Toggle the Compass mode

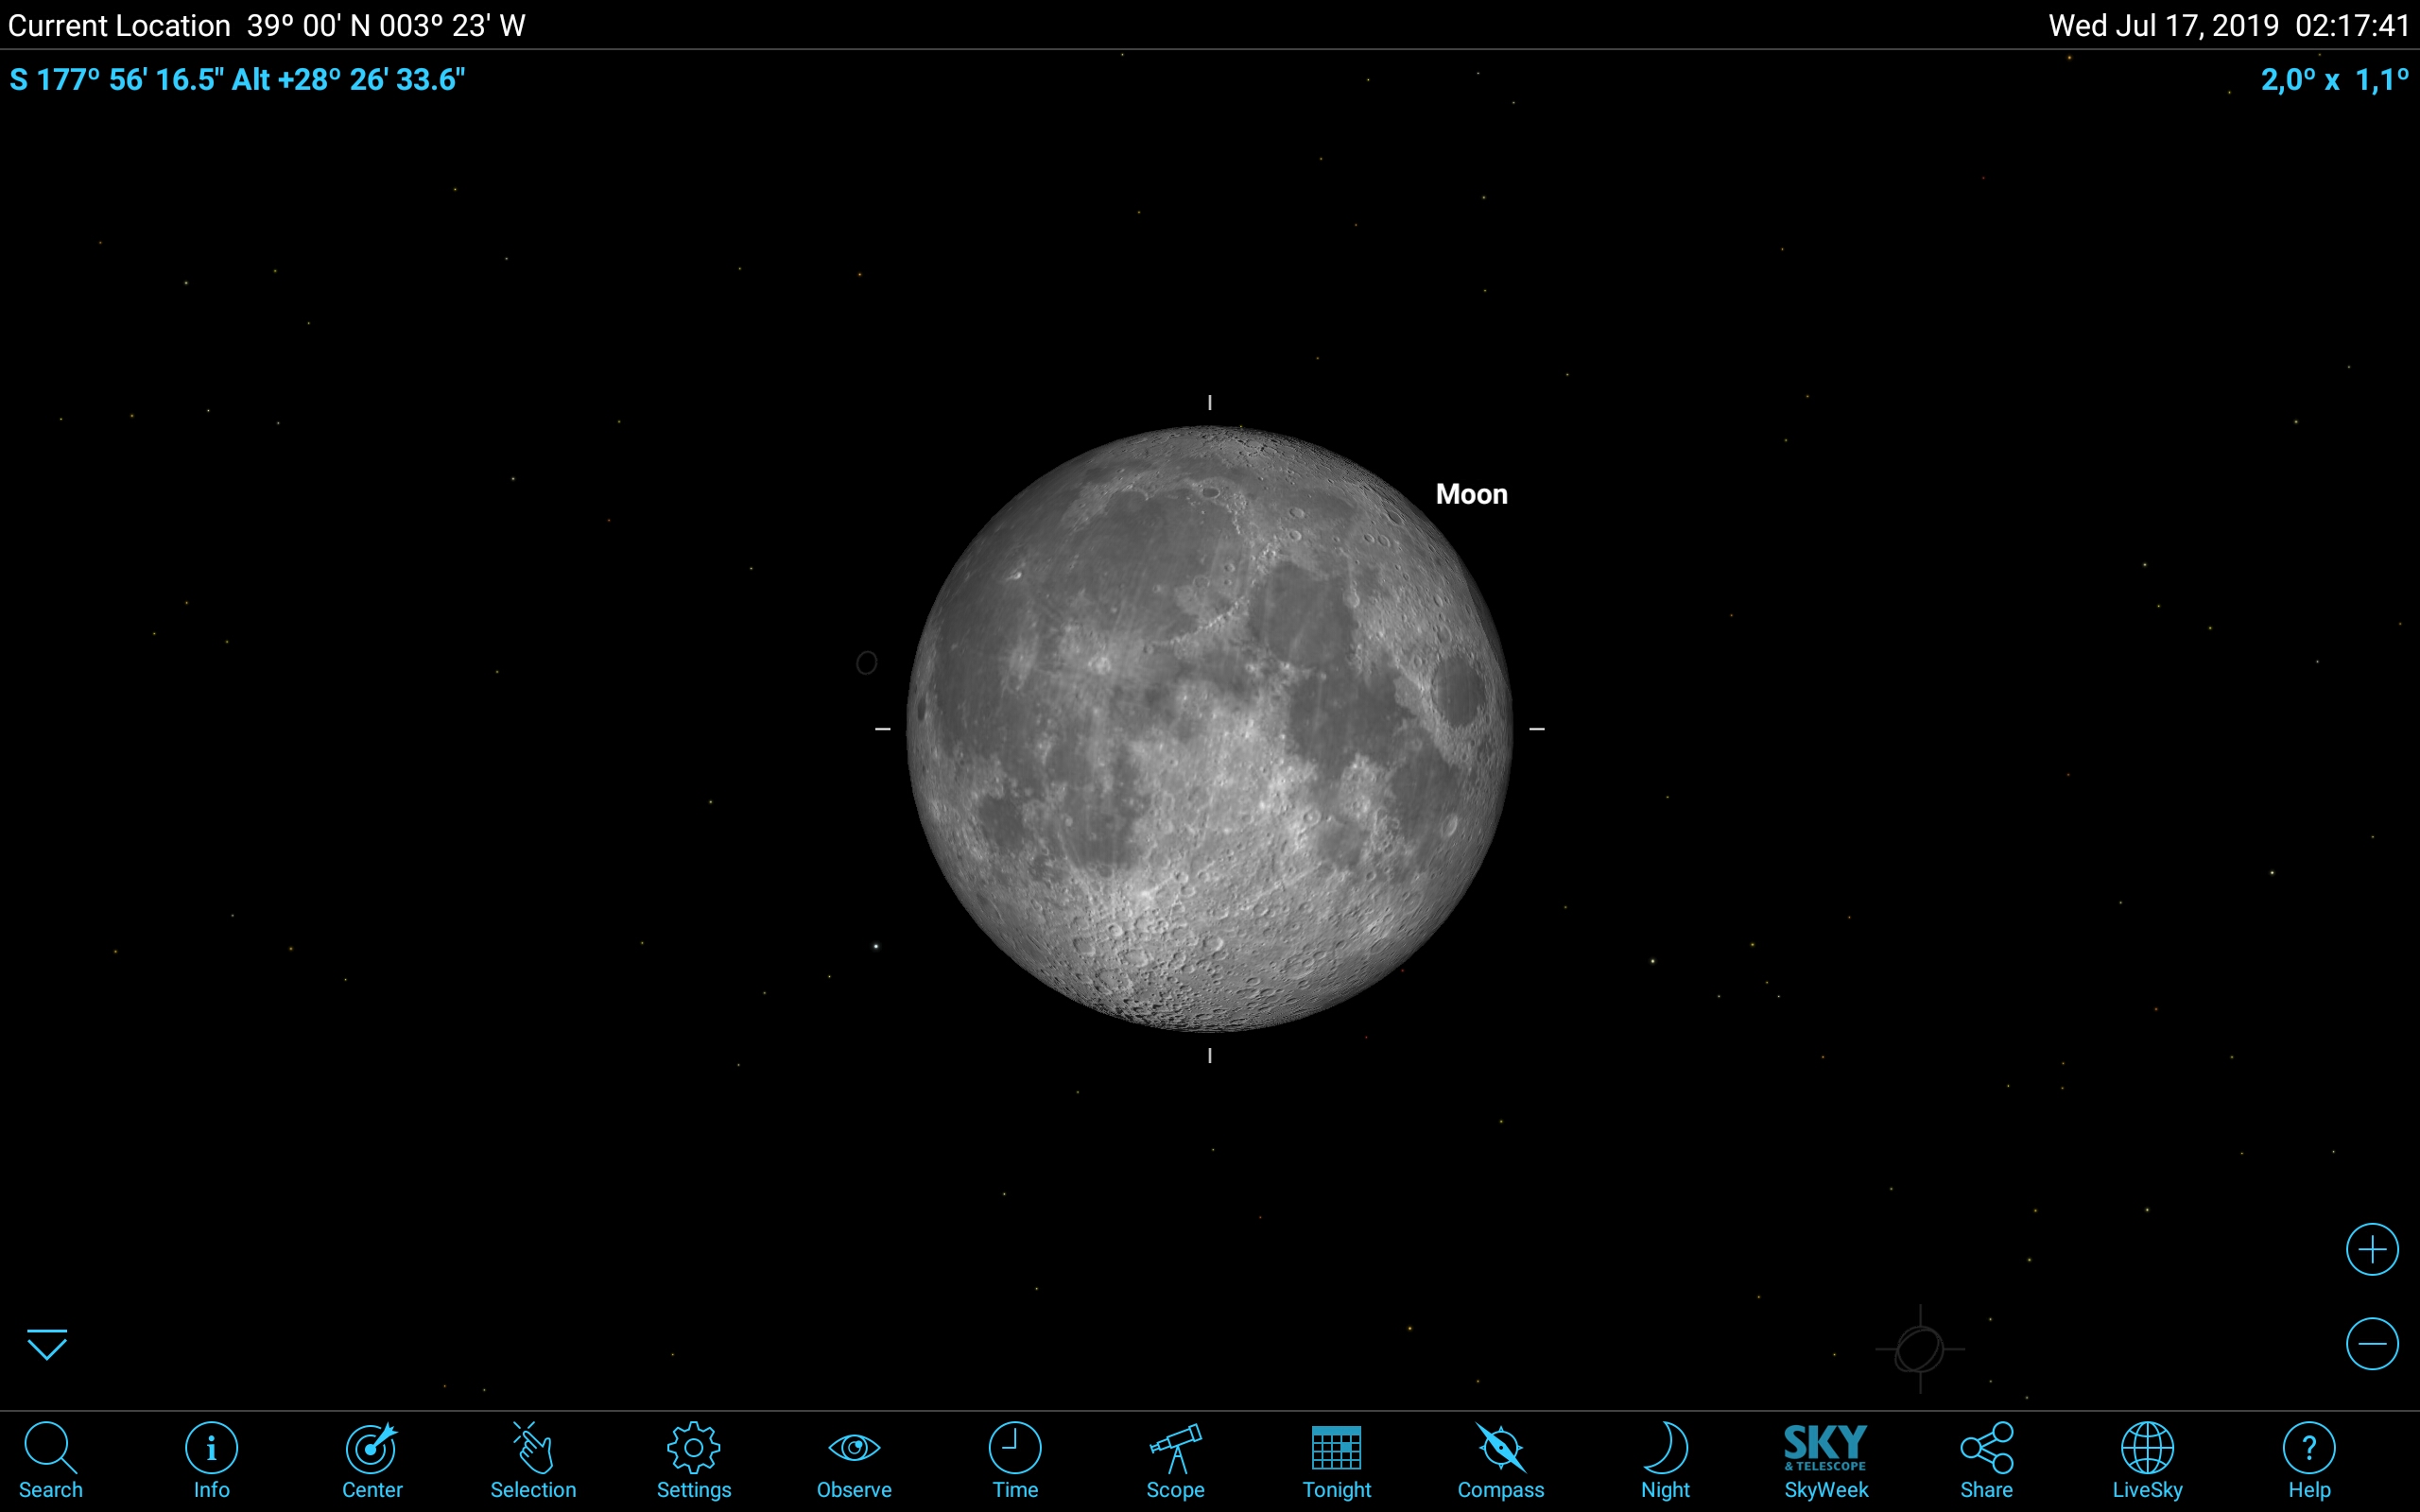(1500, 1460)
